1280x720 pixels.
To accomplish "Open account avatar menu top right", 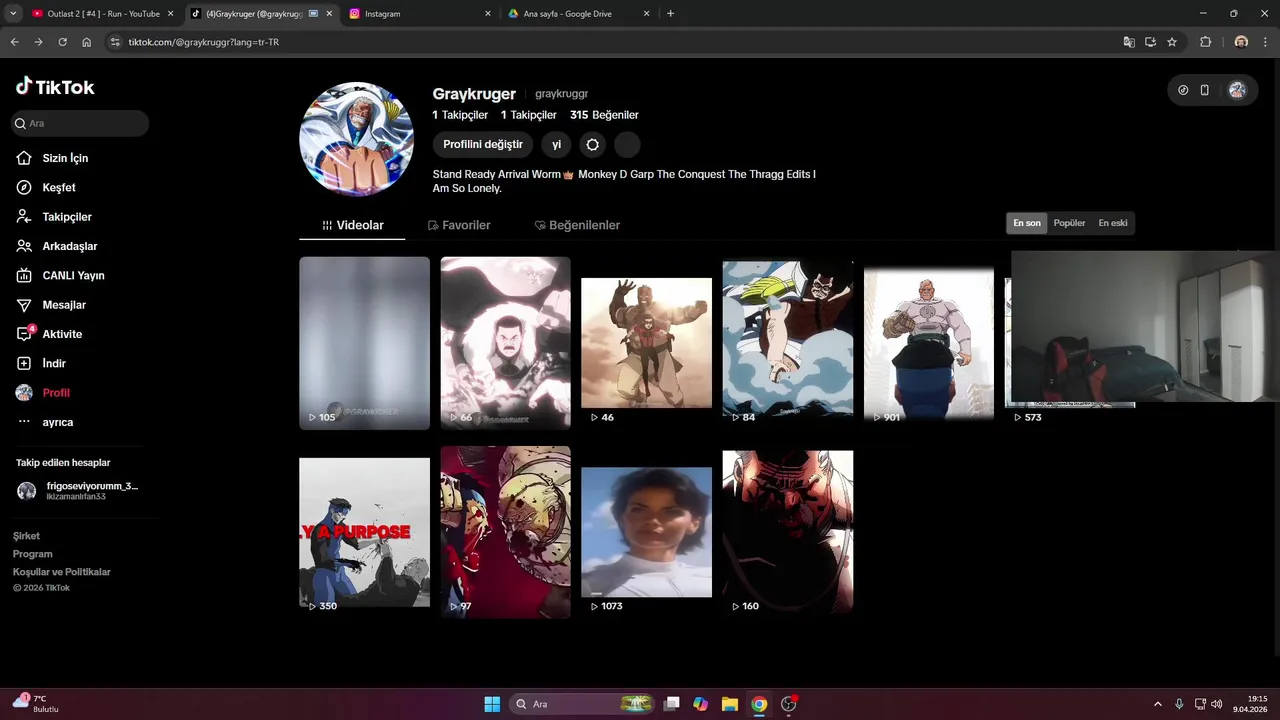I will (1237, 90).
